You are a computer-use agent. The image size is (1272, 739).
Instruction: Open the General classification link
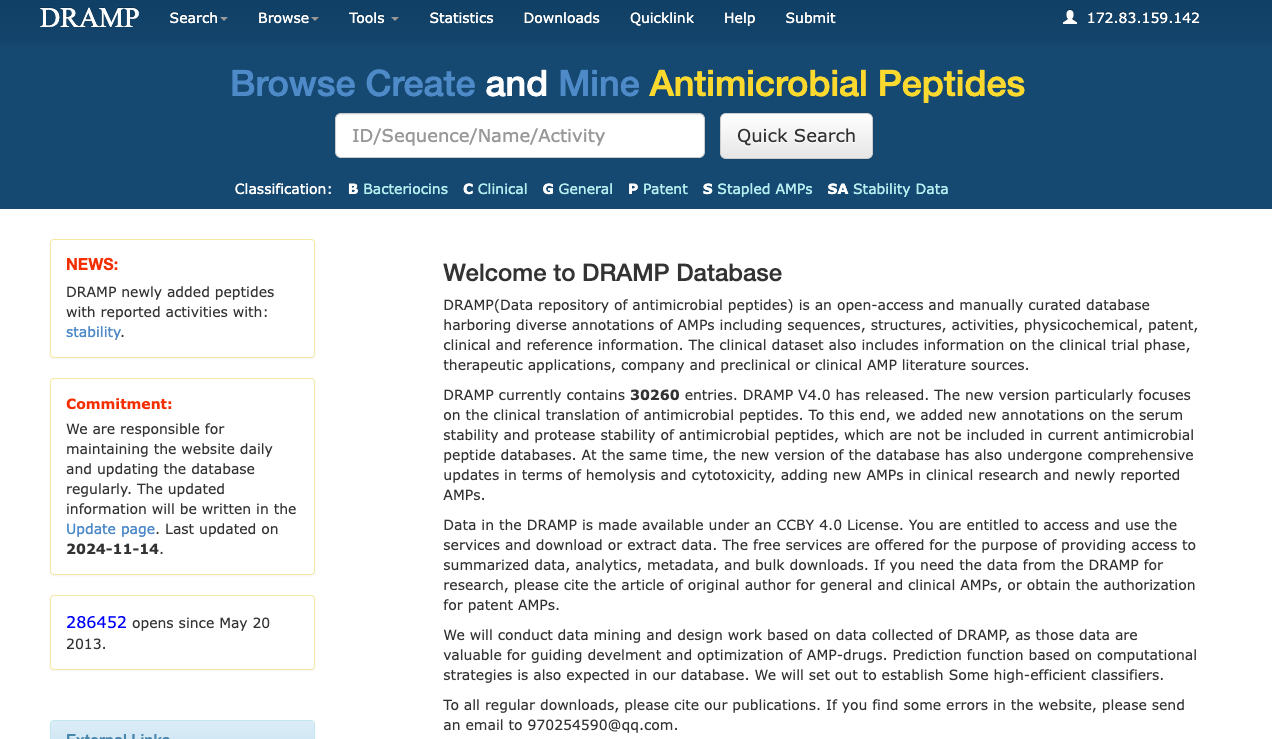tap(585, 189)
